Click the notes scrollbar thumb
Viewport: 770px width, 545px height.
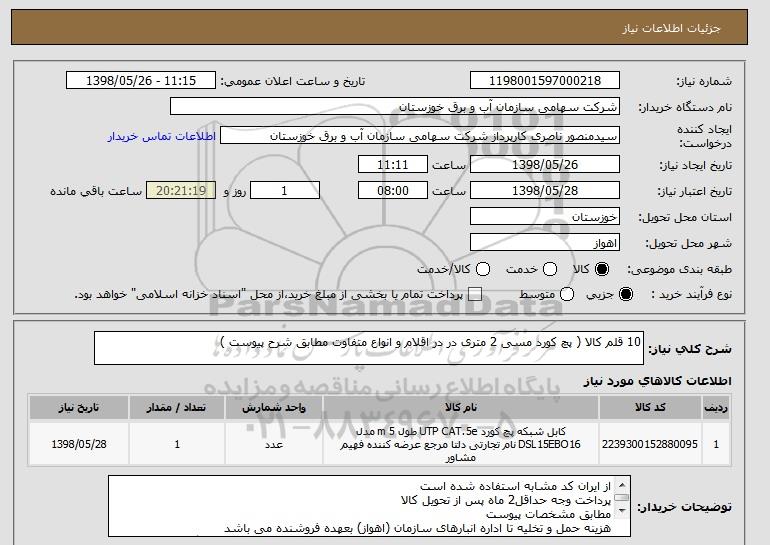pos(622,497)
